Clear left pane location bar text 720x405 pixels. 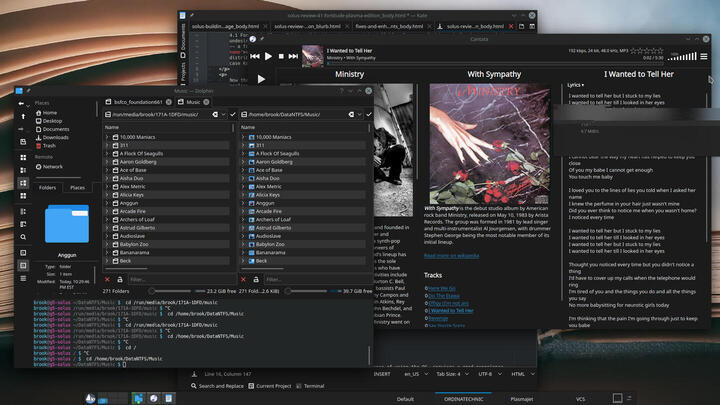[215, 114]
